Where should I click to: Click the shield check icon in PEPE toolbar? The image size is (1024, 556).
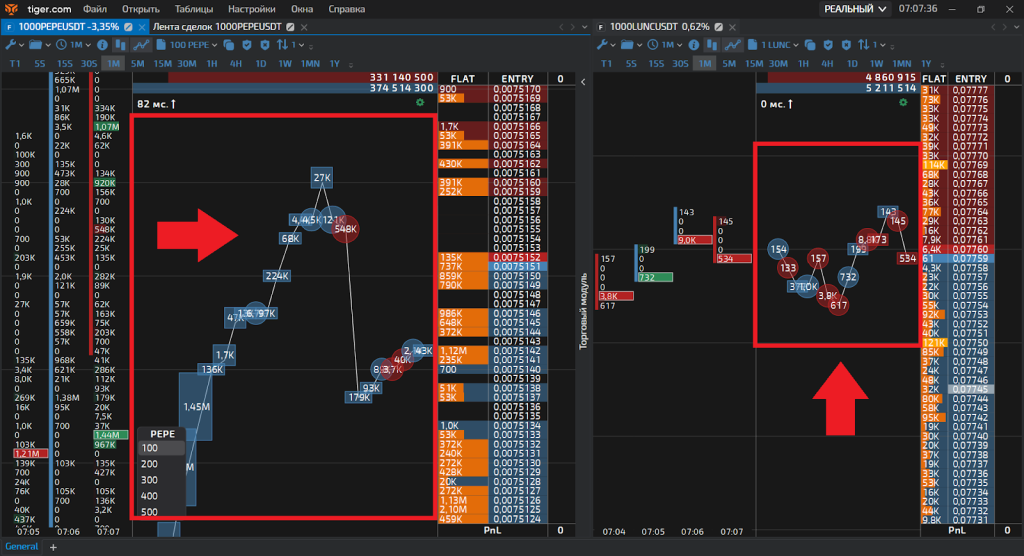tap(246, 45)
